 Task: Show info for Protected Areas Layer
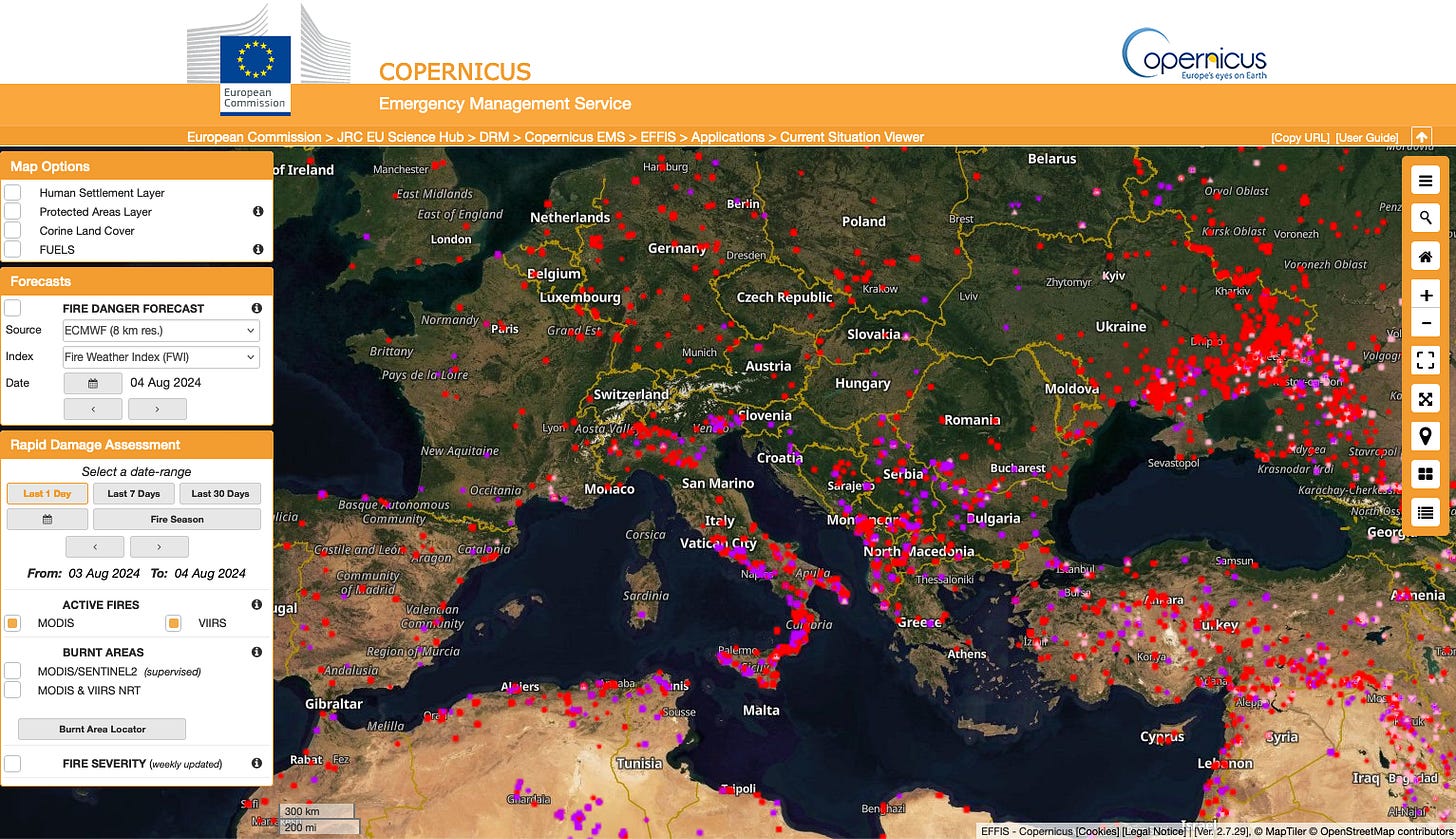257,212
